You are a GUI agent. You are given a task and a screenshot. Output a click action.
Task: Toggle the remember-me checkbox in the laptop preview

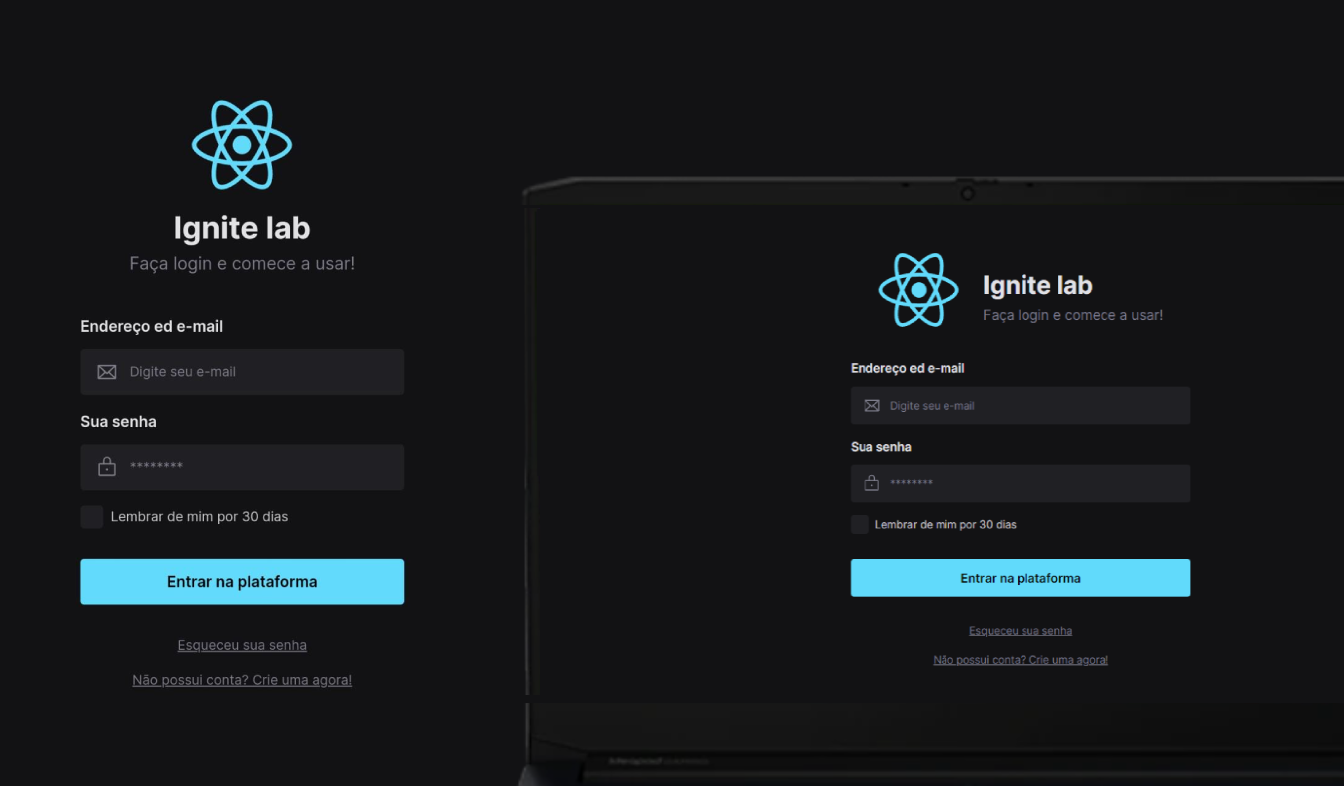[x=859, y=523]
